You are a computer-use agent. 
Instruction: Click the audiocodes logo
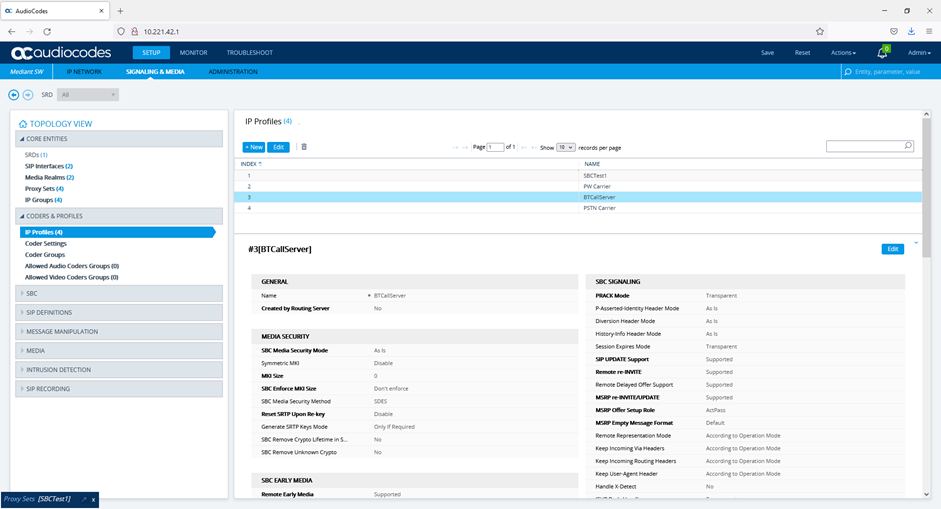61,53
